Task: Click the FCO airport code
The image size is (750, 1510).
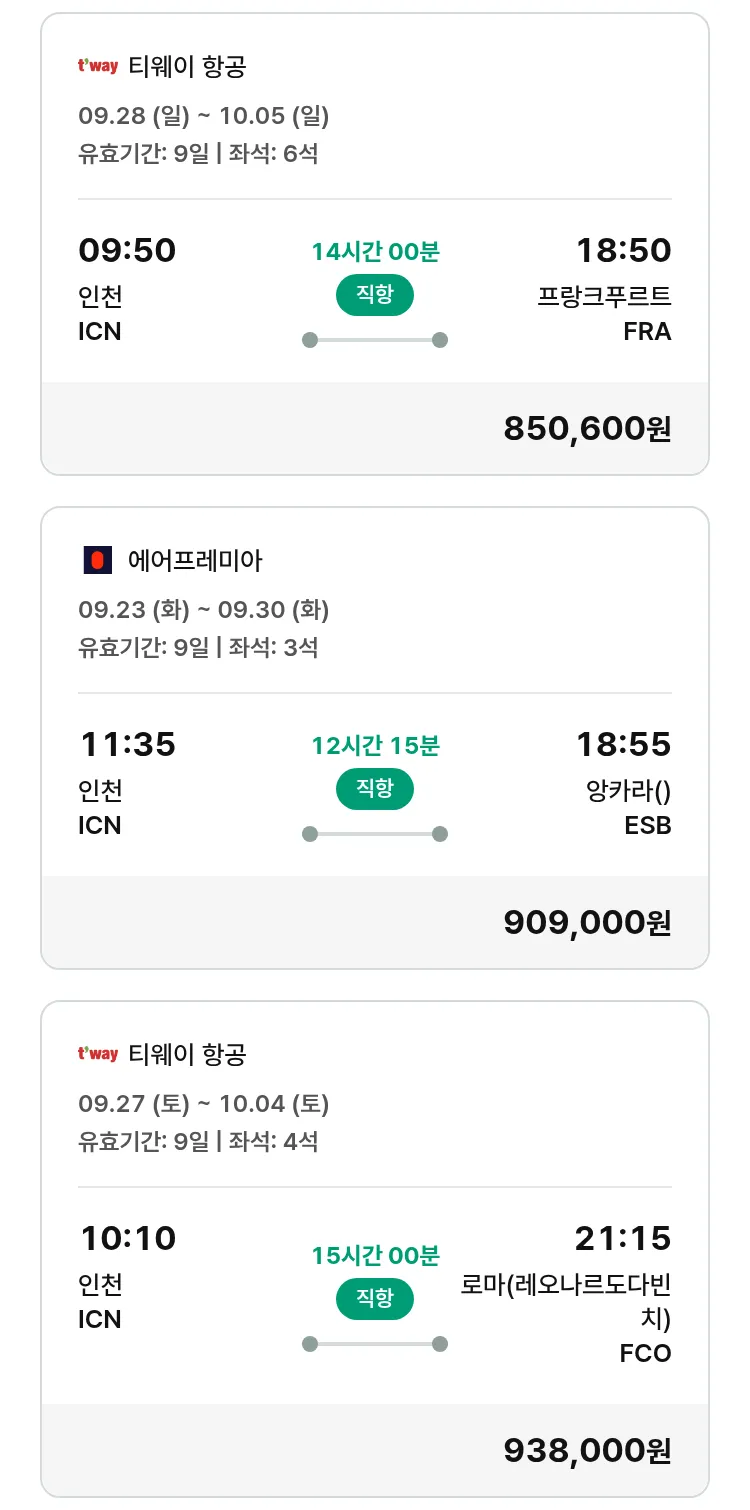Action: pyautogui.click(x=645, y=1354)
